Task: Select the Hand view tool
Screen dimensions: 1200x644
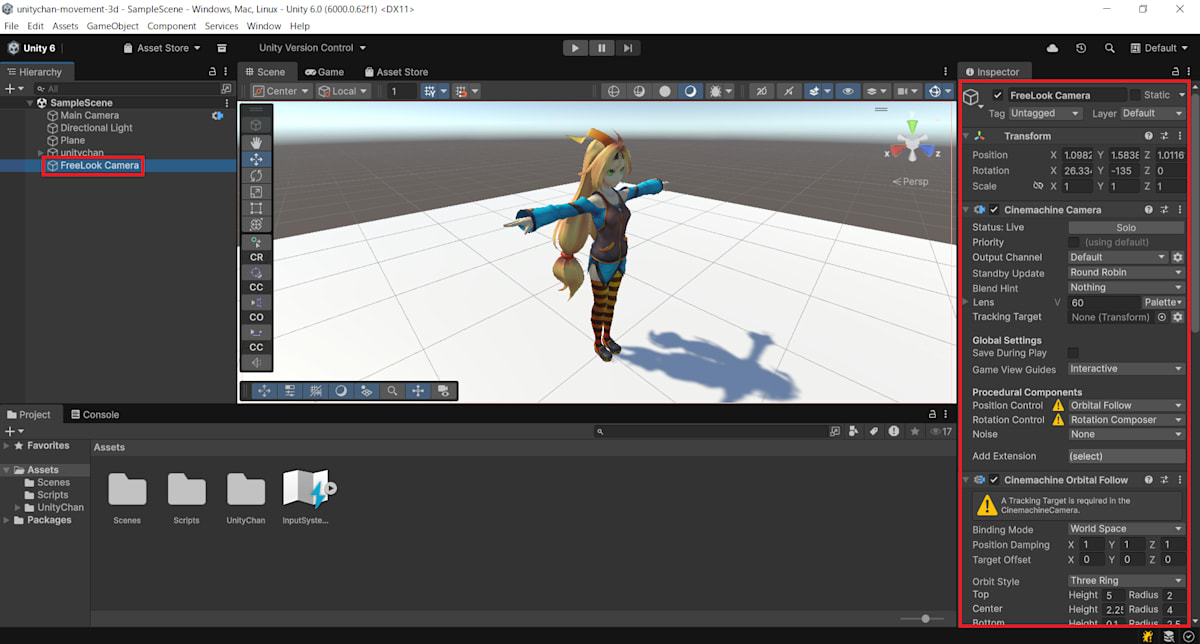Action: 256,143
